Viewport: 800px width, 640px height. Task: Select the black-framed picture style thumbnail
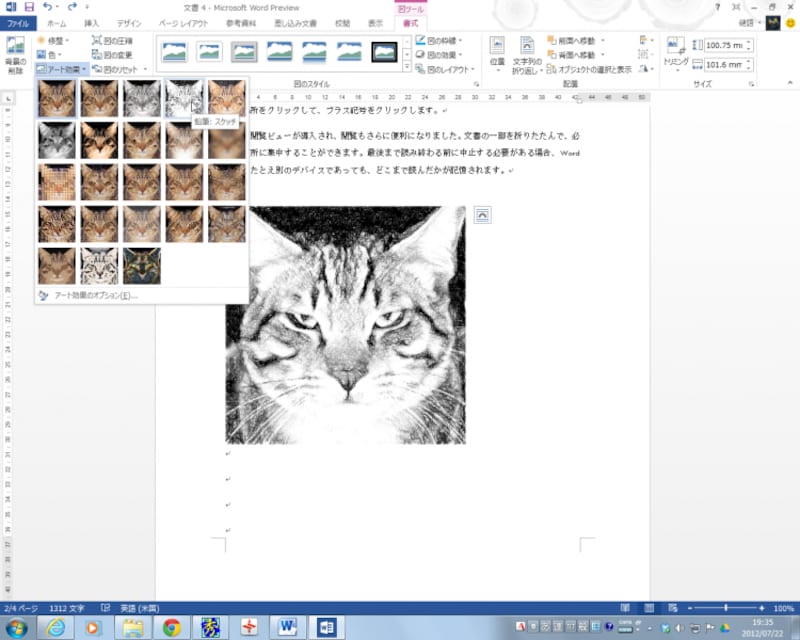384,51
